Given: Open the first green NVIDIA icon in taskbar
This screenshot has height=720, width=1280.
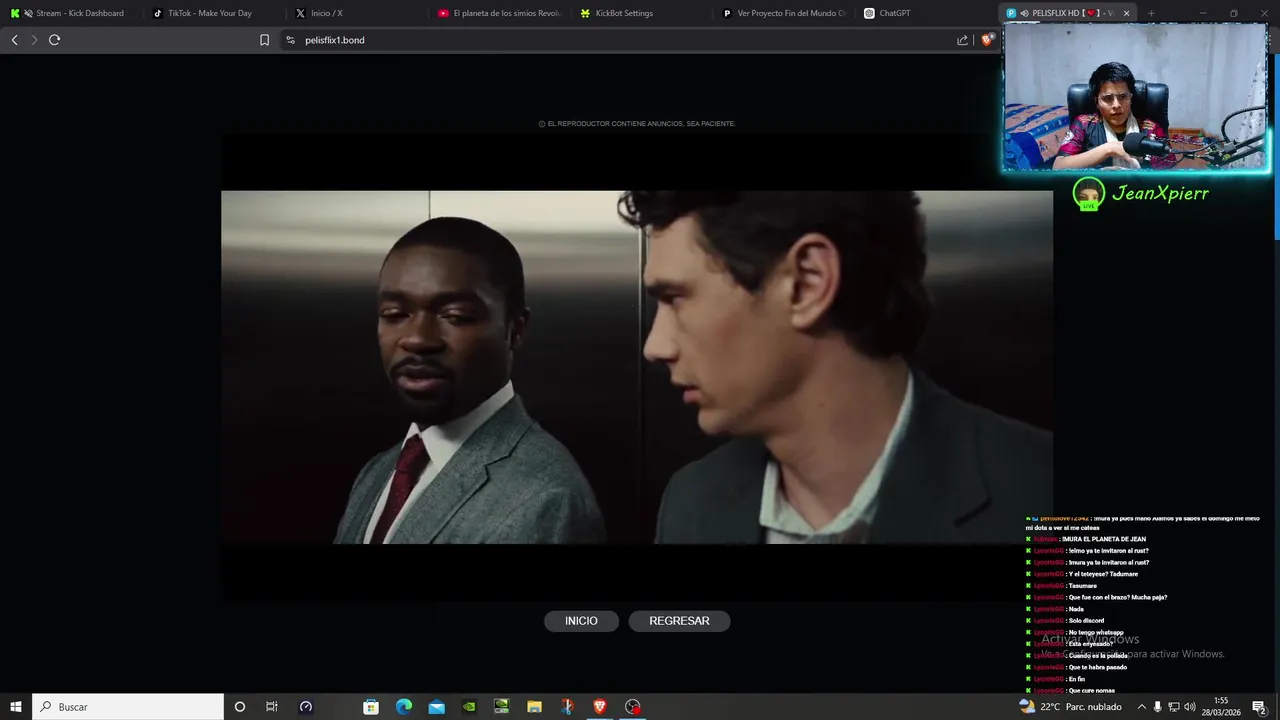Looking at the screenshot, I should coord(469,707).
